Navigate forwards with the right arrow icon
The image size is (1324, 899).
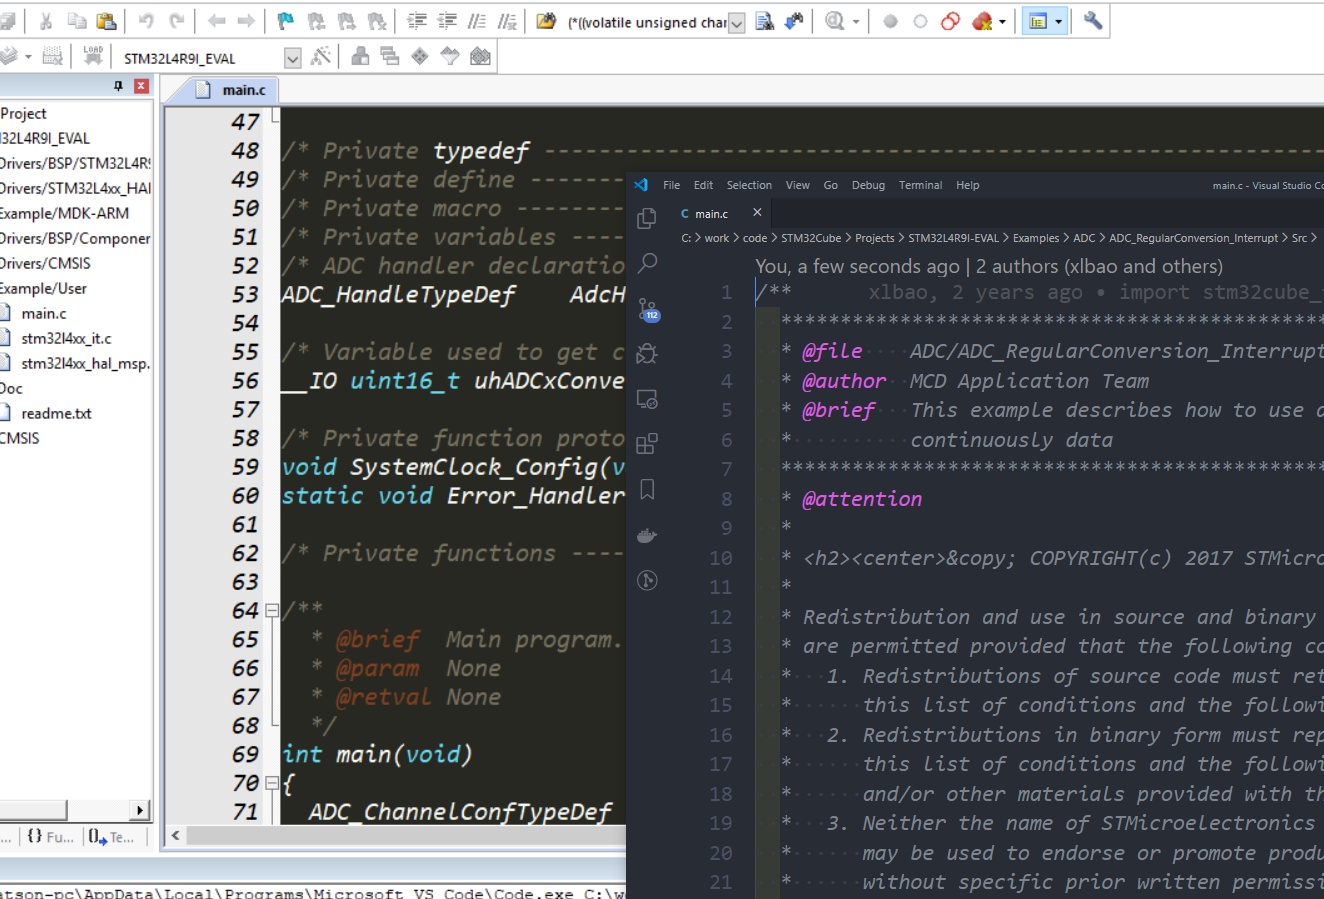pyautogui.click(x=246, y=21)
